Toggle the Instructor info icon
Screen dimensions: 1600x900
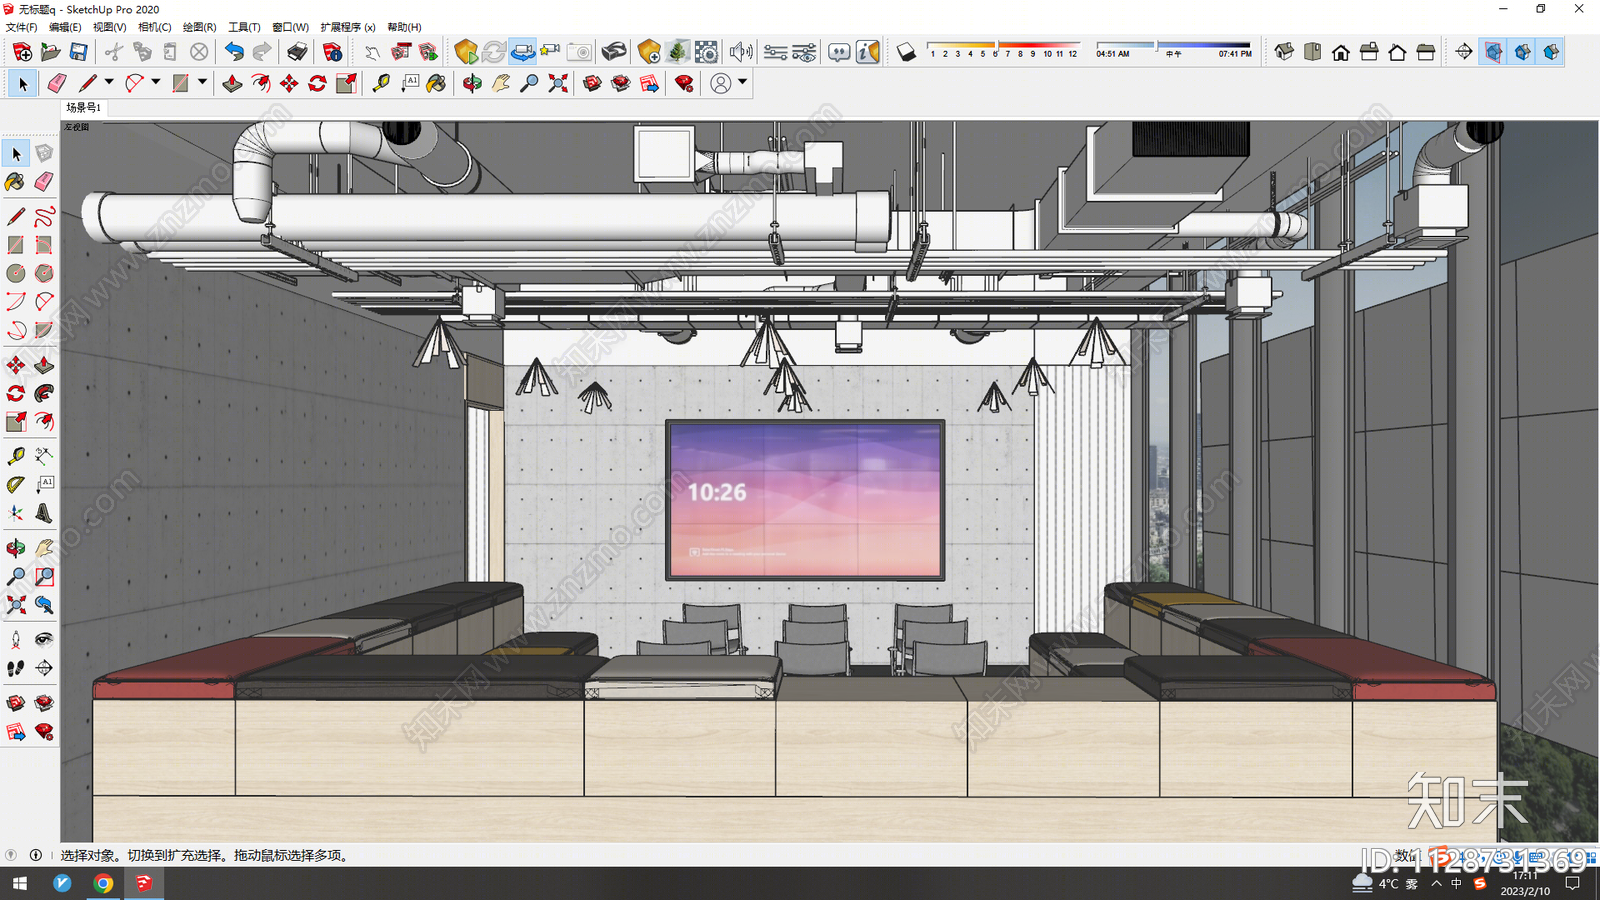[868, 52]
